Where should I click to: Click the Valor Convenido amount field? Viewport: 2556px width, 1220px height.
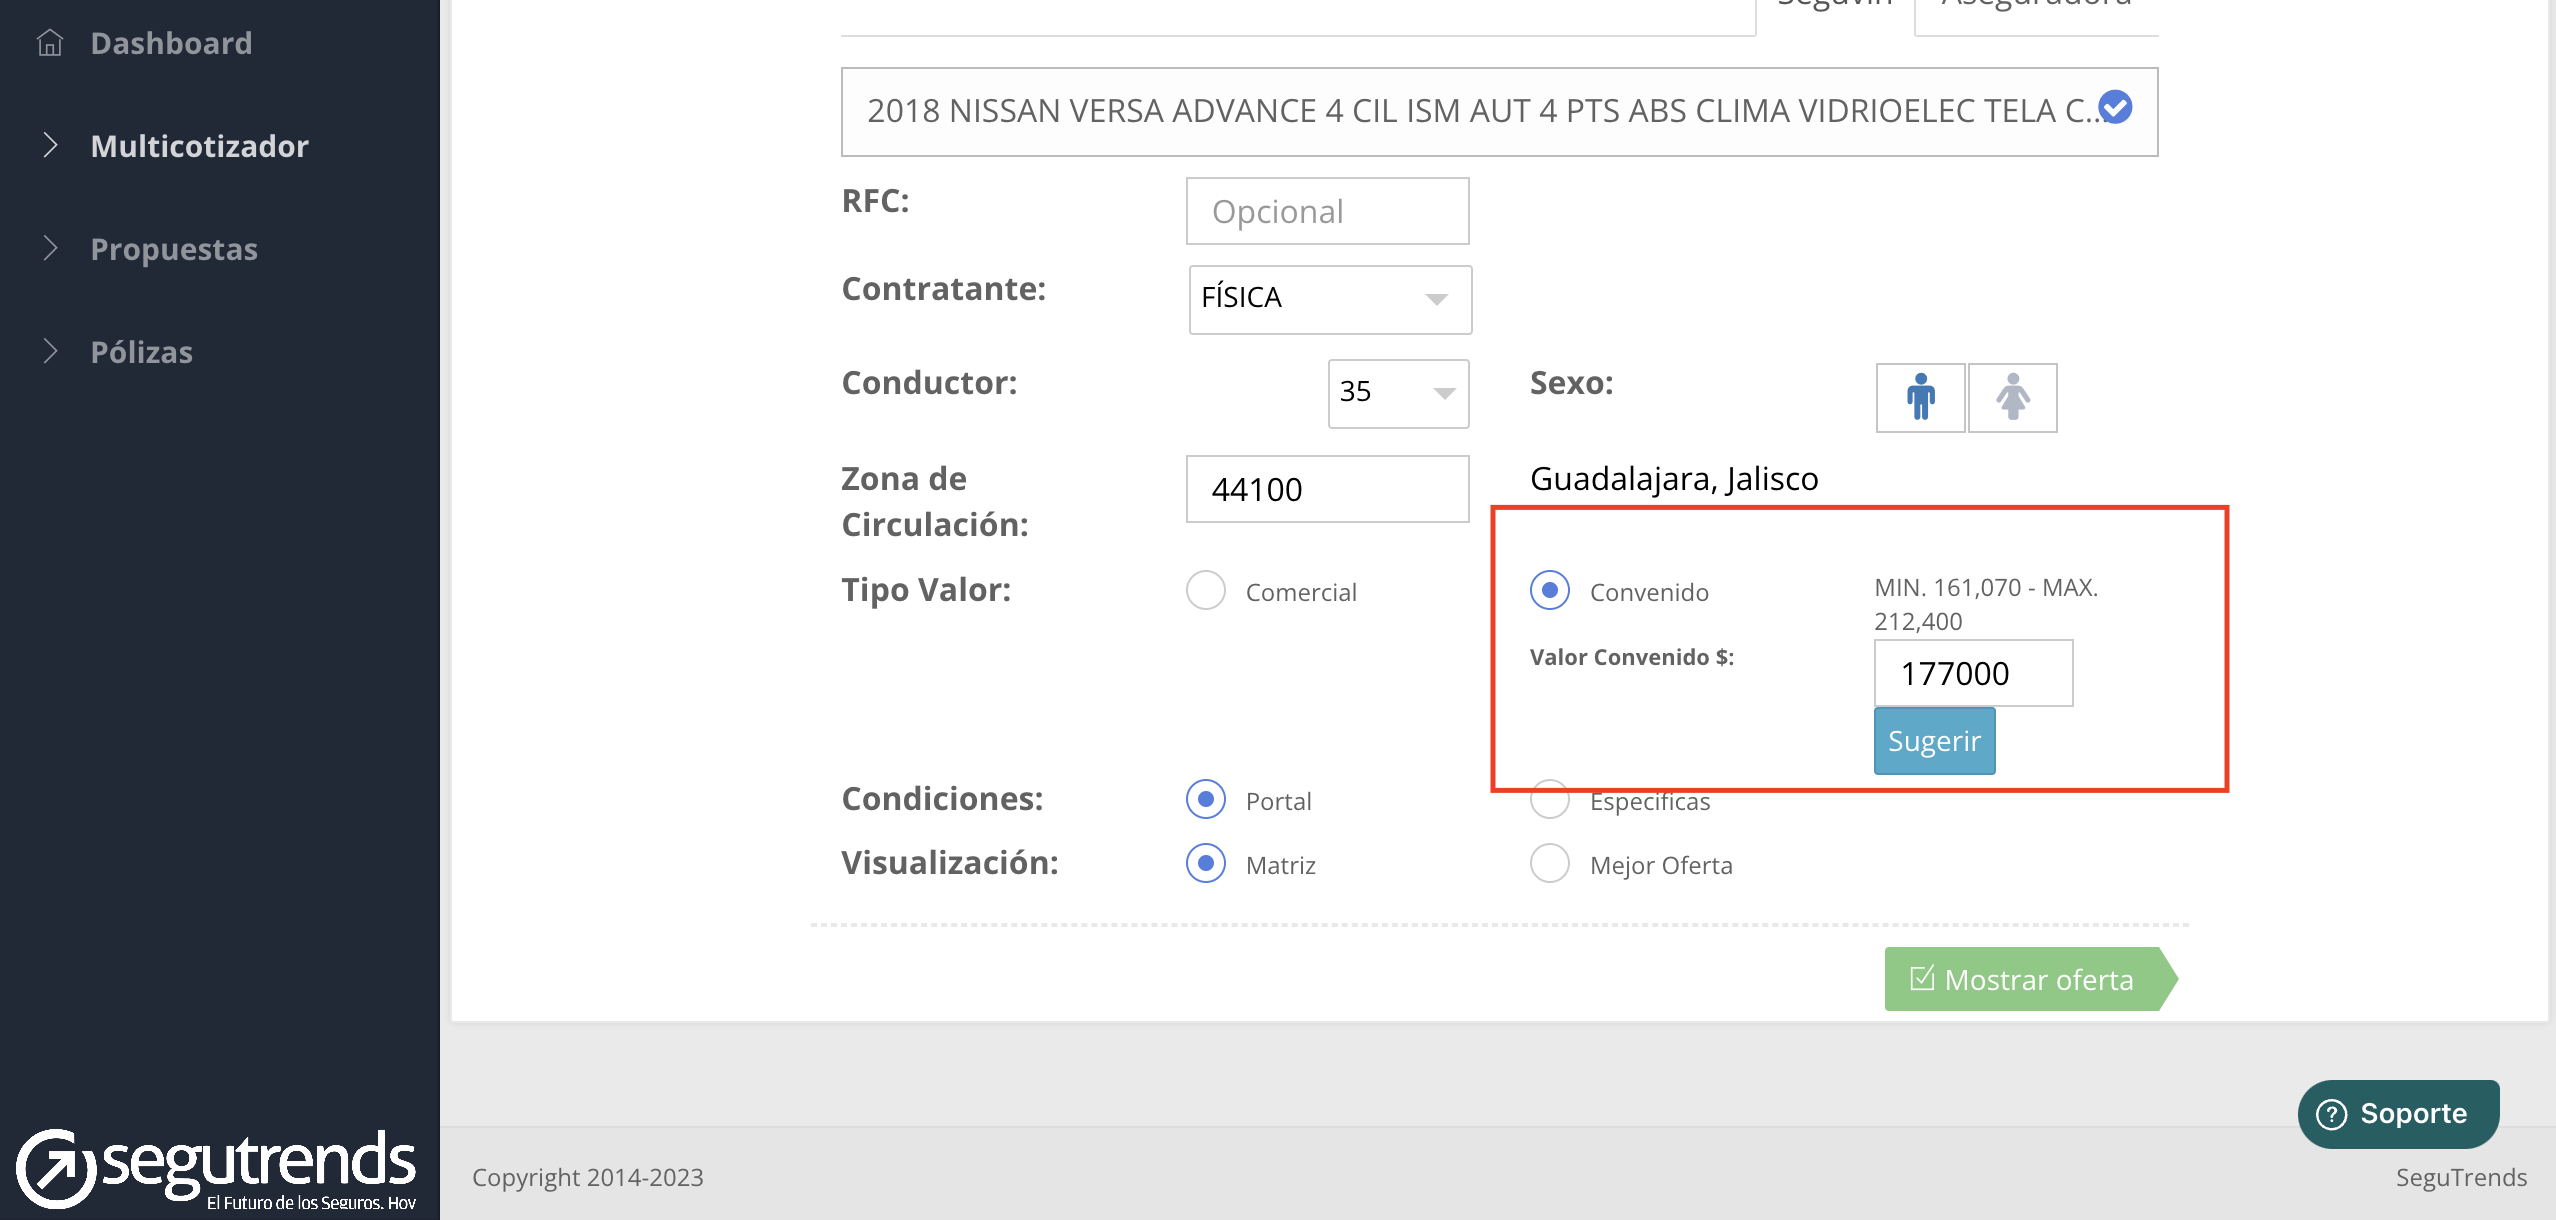(x=1972, y=673)
